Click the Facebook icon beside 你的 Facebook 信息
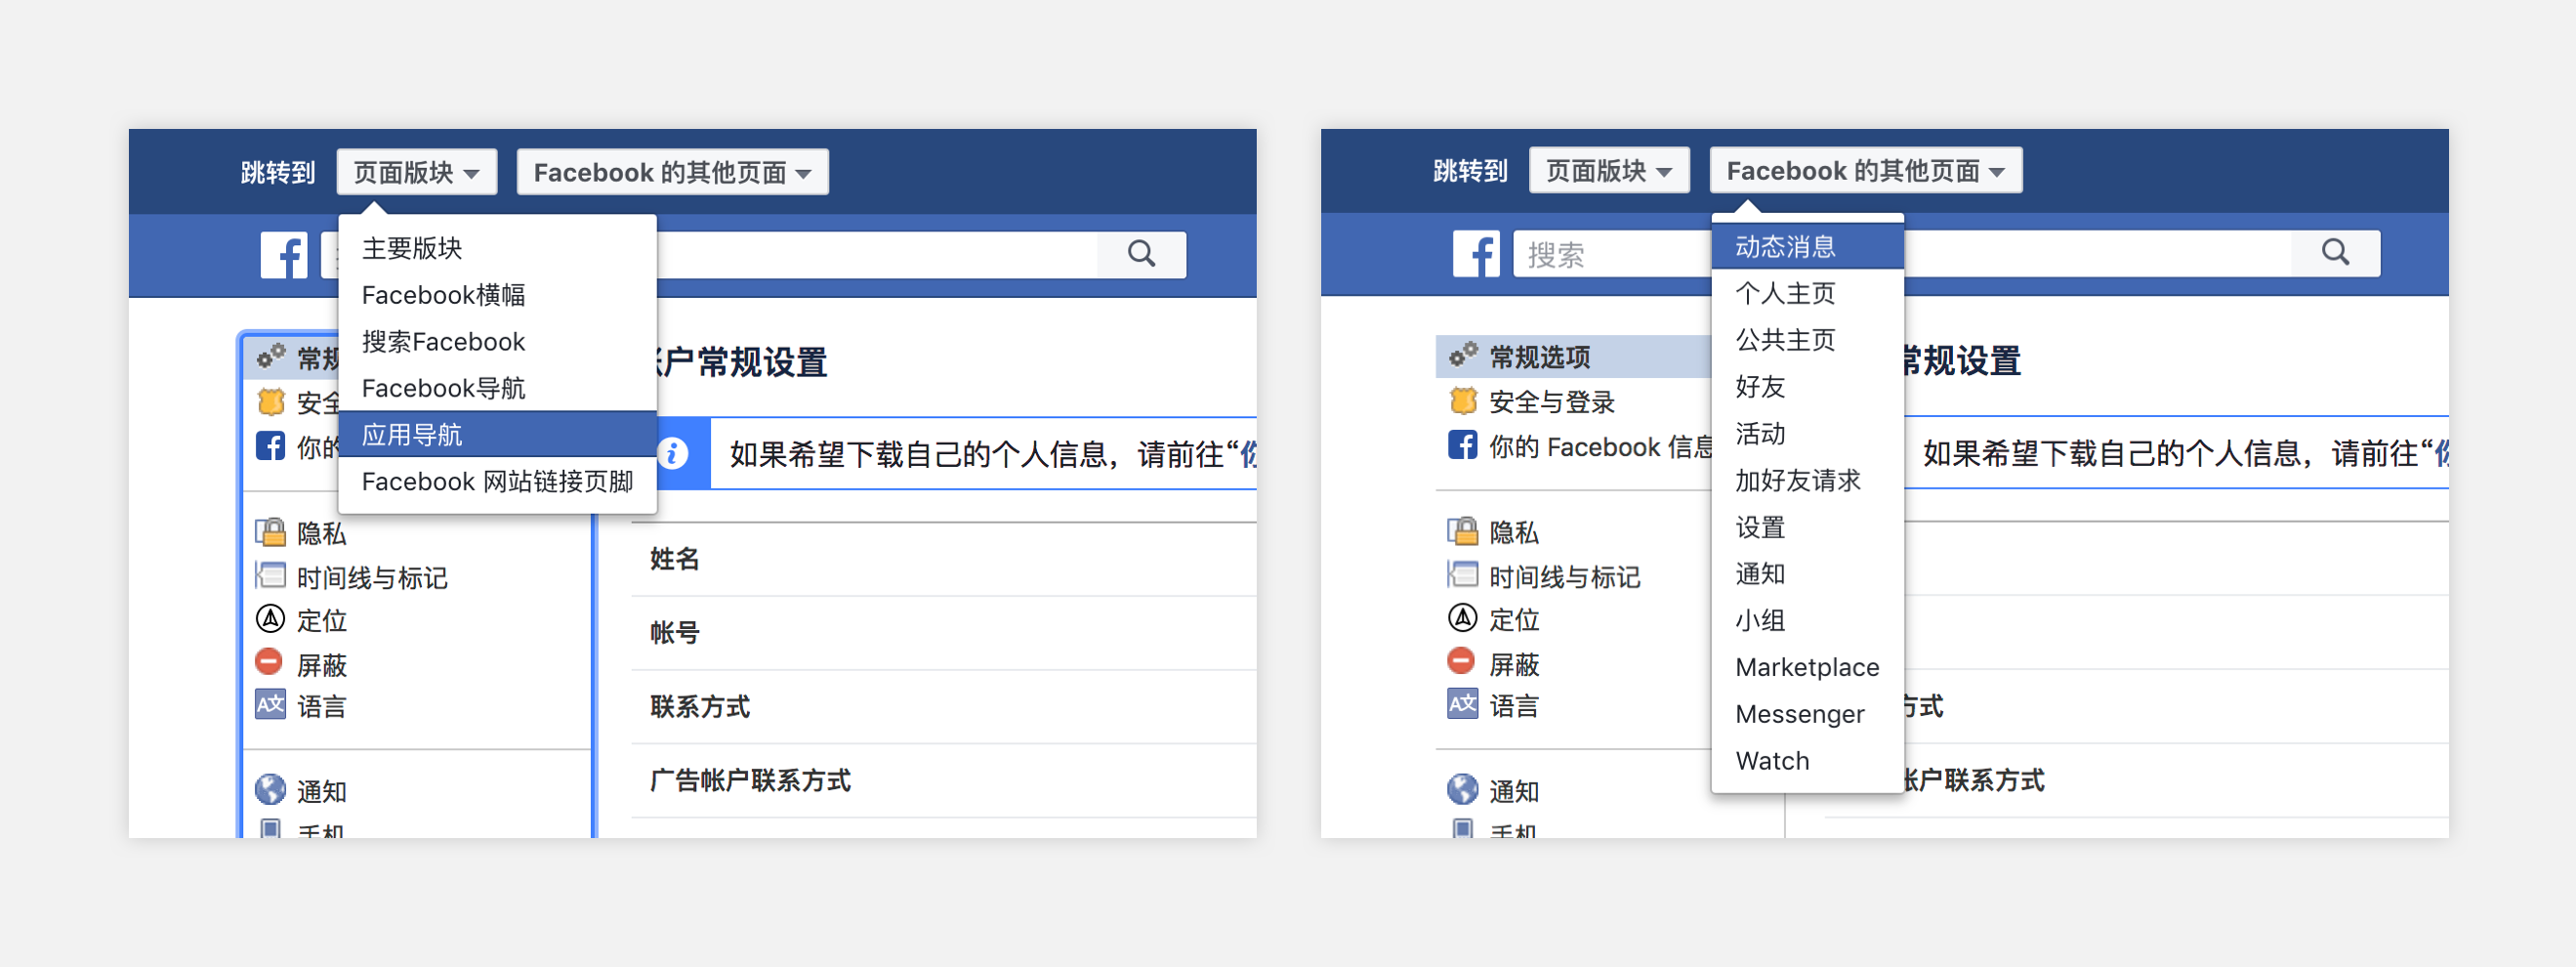The image size is (2576, 967). (1462, 445)
